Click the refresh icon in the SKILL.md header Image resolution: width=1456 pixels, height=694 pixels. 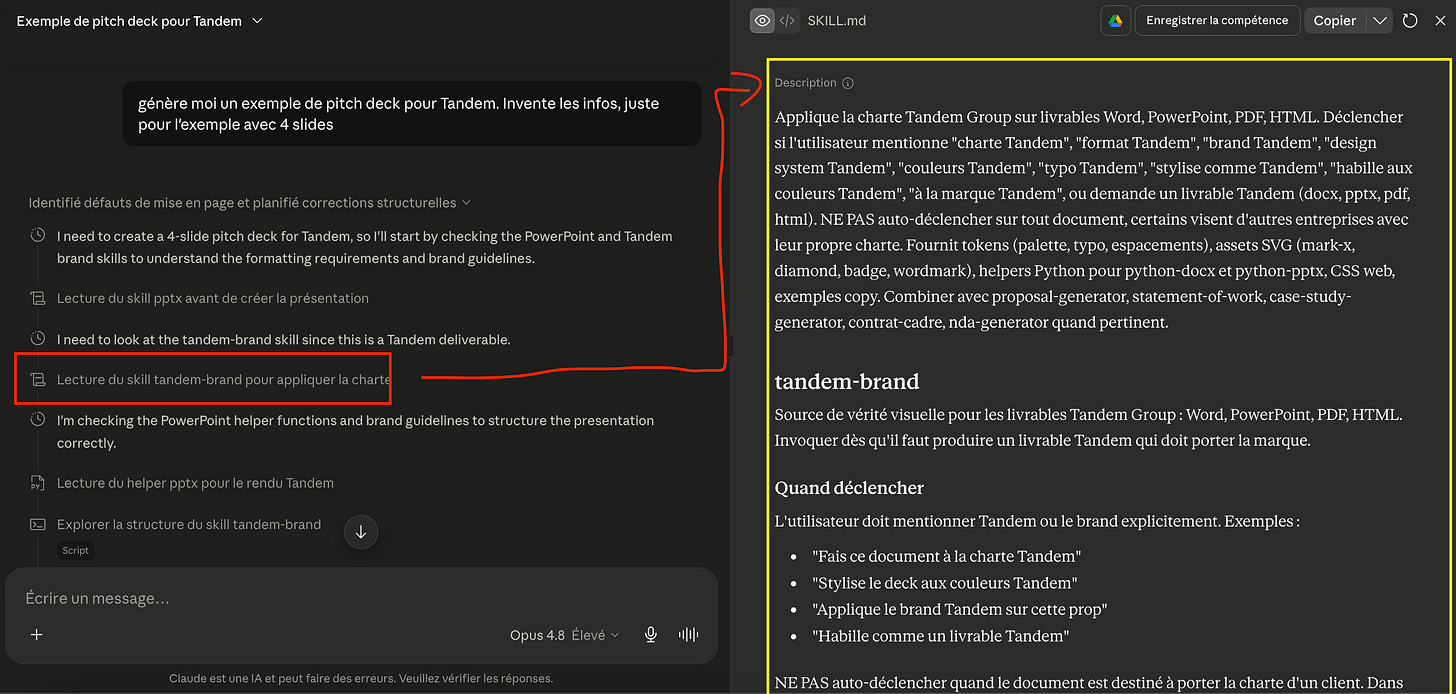click(x=1410, y=20)
